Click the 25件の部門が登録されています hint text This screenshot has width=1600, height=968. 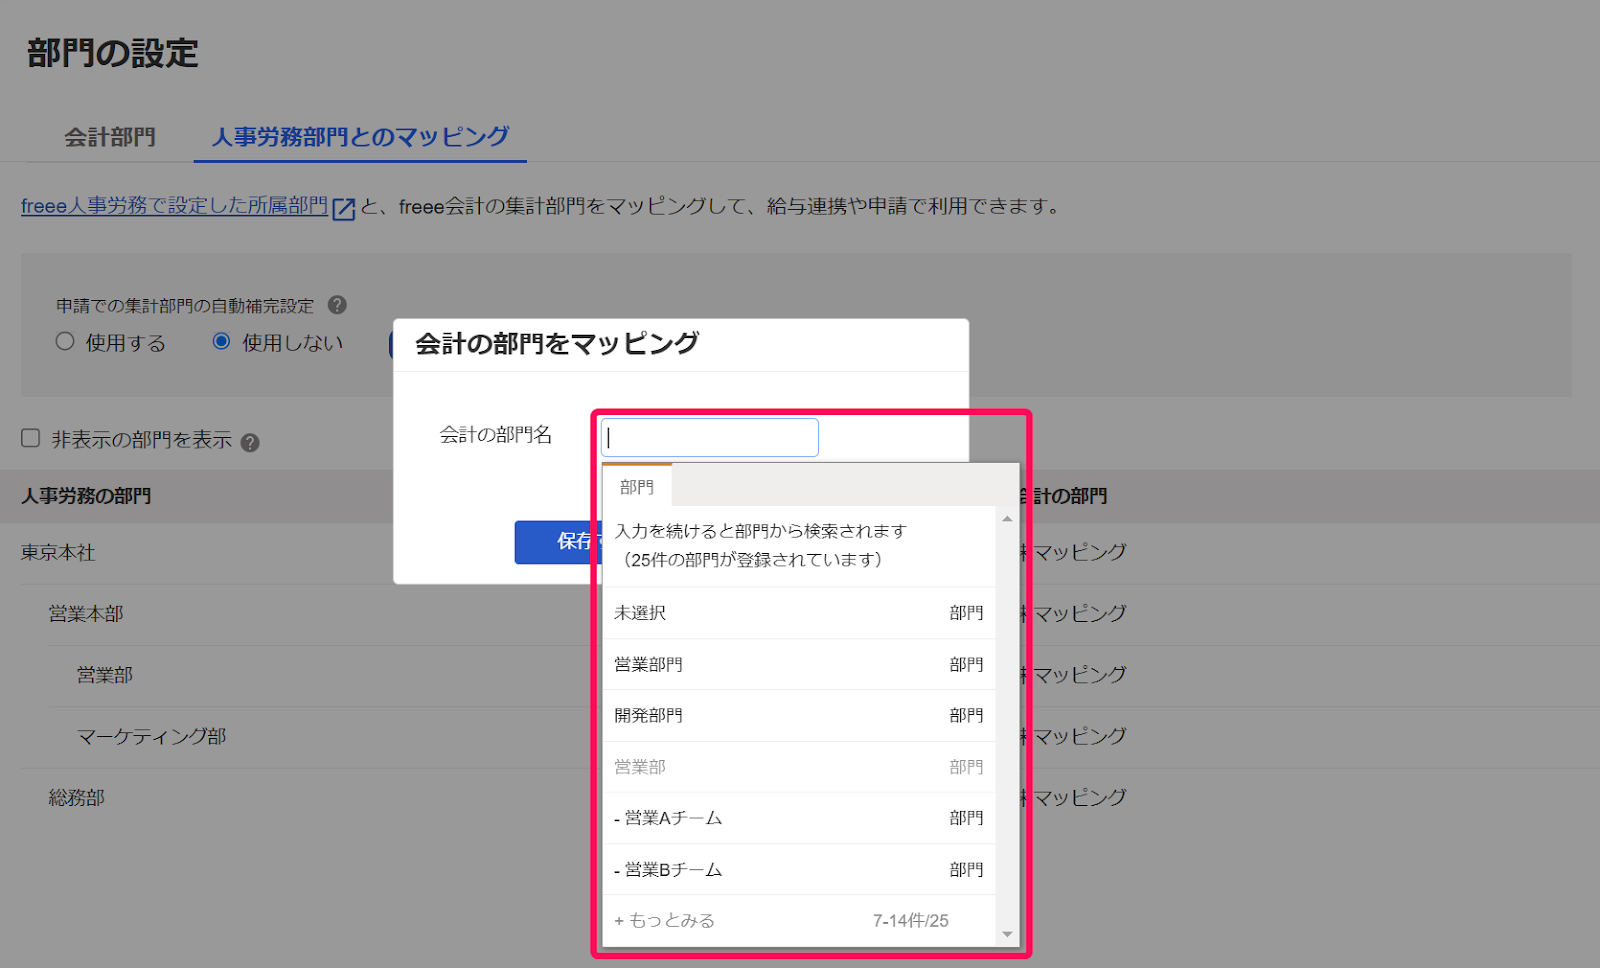752,560
